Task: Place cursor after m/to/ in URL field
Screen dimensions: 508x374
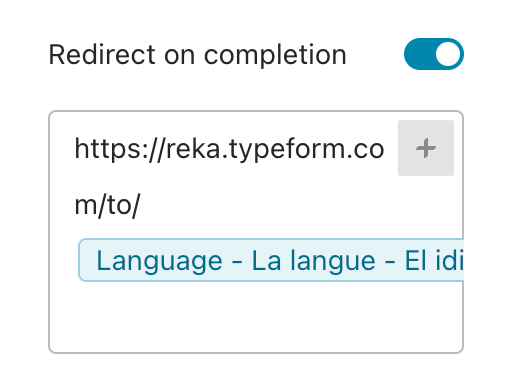Action: (140, 205)
